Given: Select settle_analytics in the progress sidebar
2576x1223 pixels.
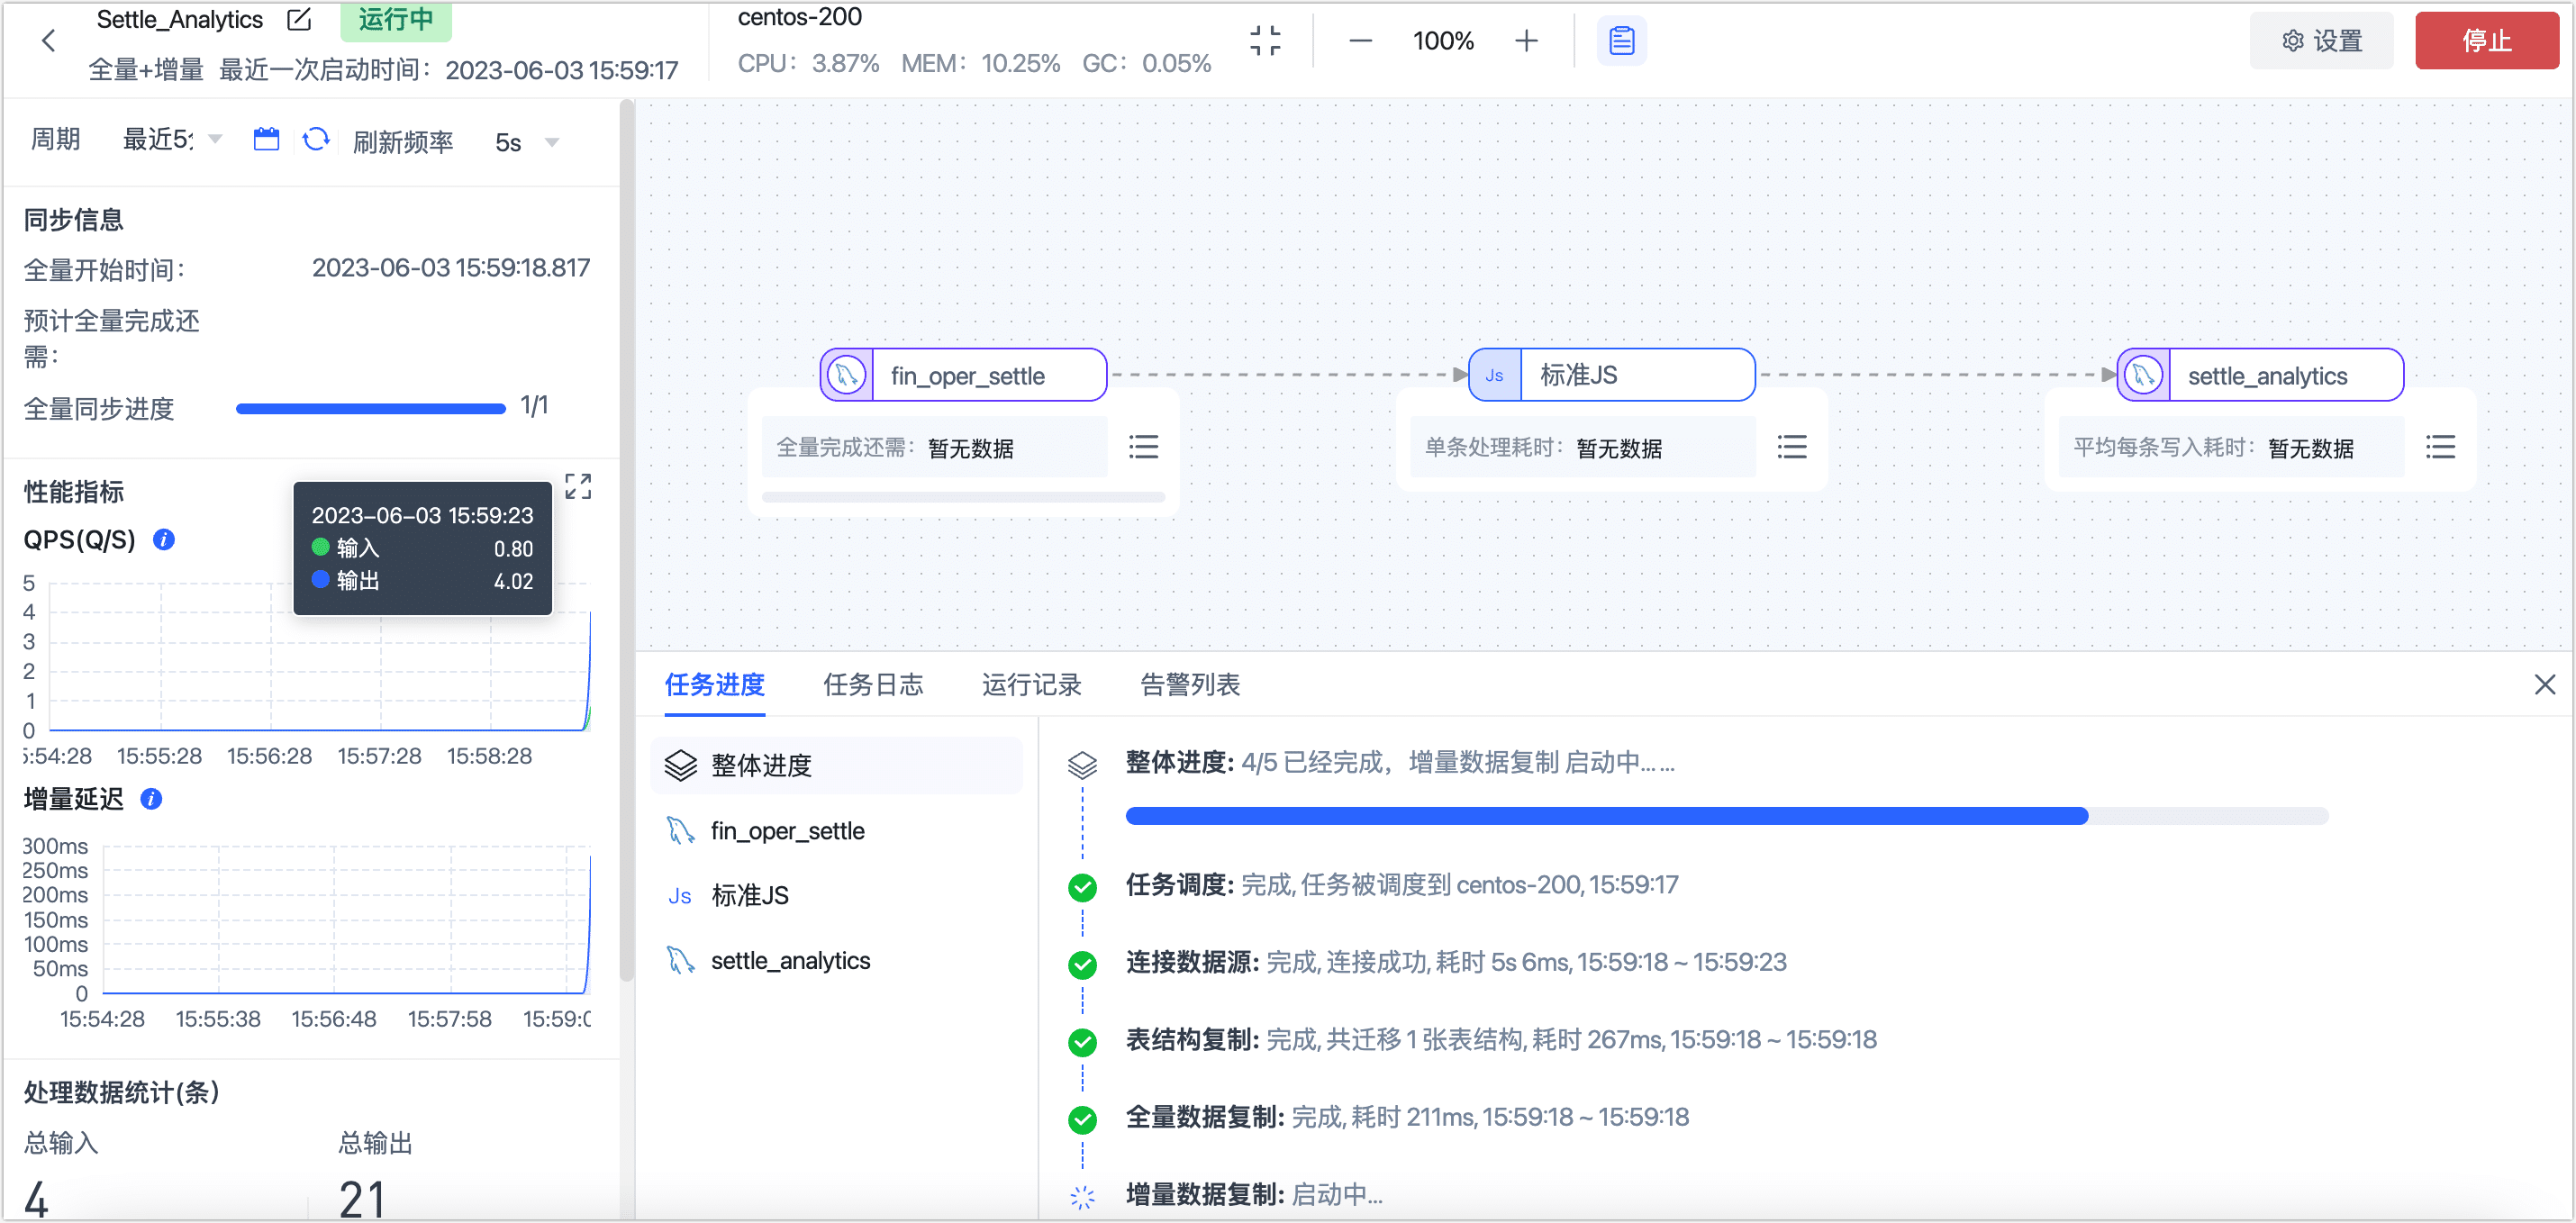Looking at the screenshot, I should 790,960.
